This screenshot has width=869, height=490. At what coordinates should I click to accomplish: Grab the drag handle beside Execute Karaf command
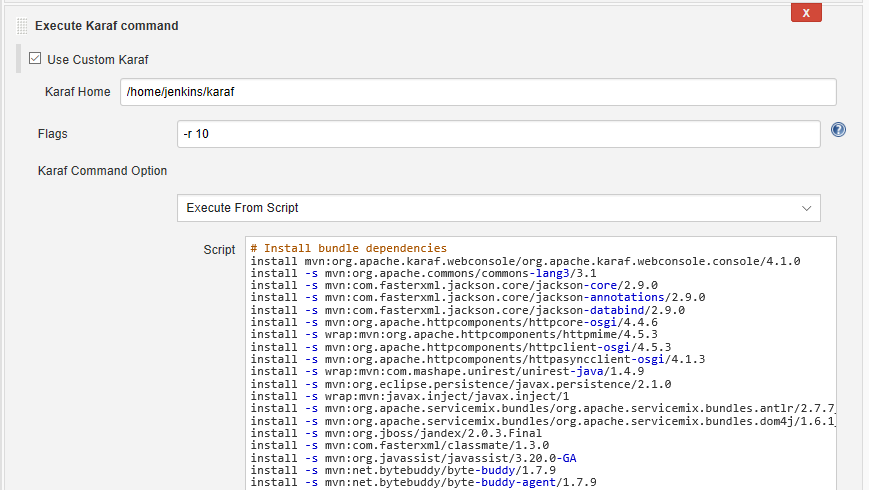click(22, 26)
